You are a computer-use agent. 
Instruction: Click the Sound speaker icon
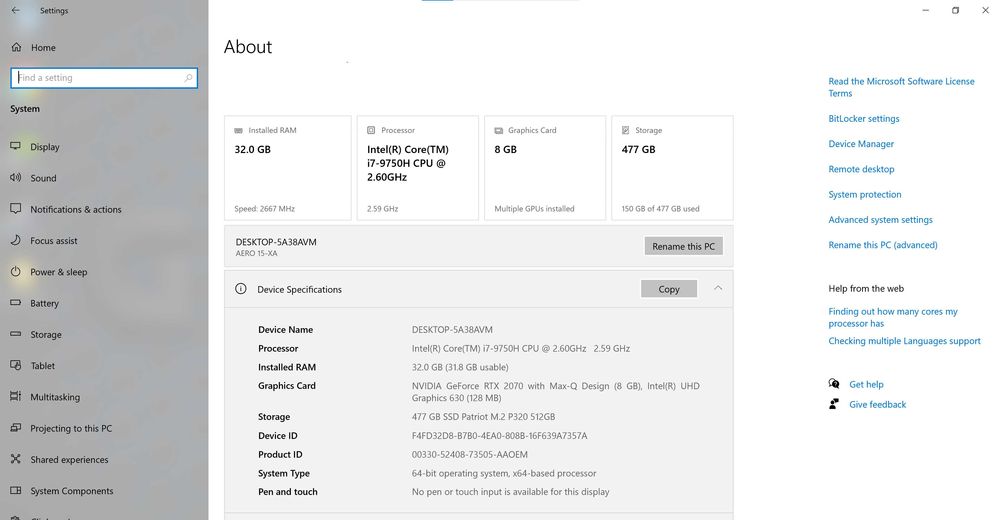(16, 177)
